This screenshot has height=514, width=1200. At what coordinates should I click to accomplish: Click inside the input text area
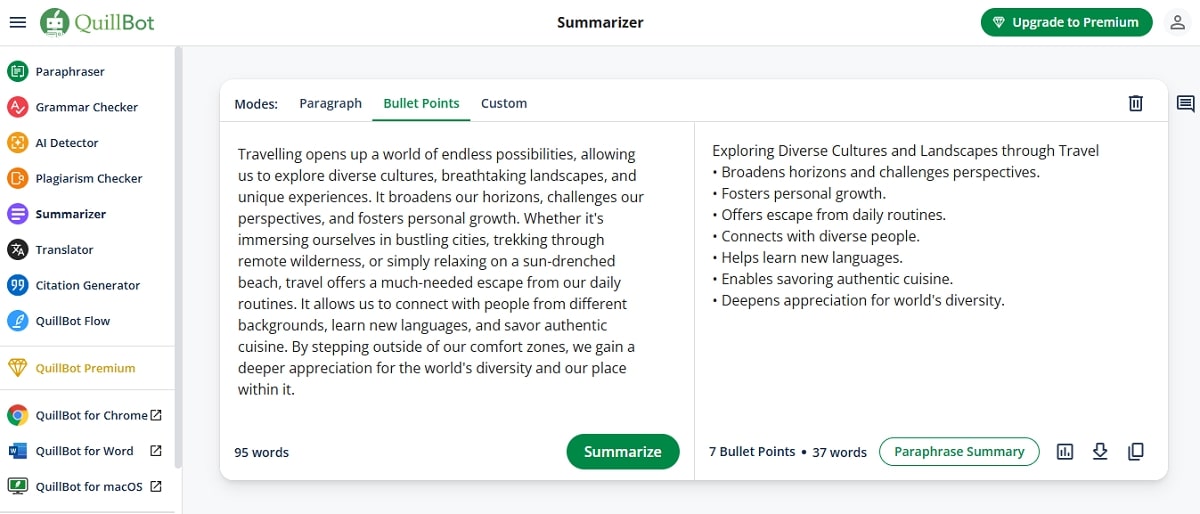tap(440, 270)
